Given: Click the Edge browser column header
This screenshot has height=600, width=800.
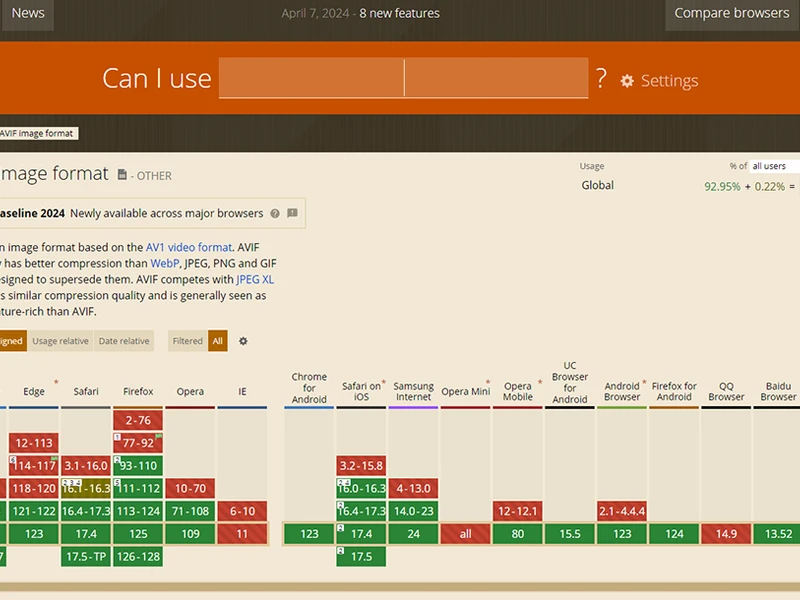Looking at the screenshot, I should tap(34, 391).
